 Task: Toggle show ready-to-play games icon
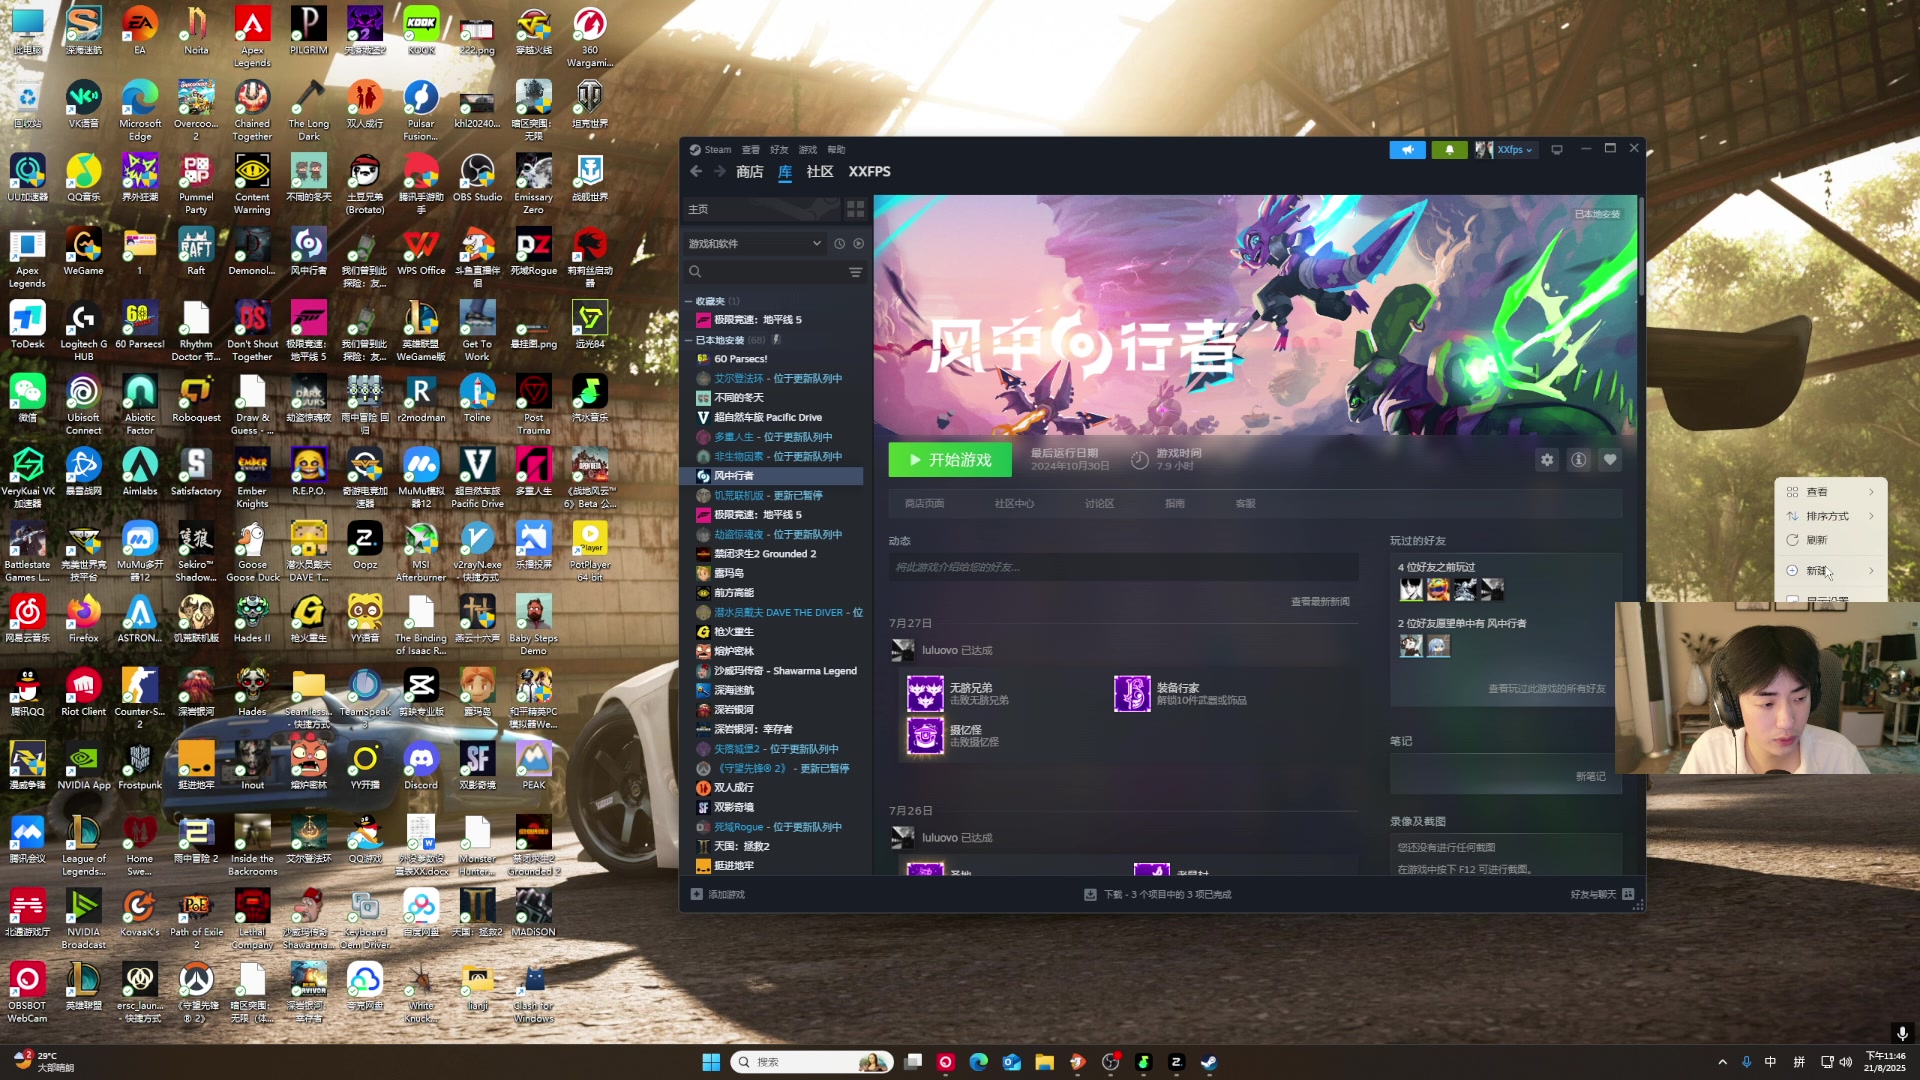click(x=858, y=244)
